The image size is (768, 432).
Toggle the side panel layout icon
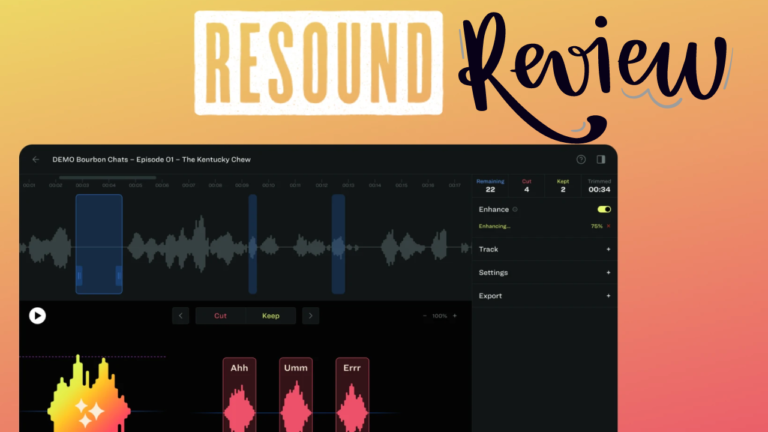pos(601,160)
